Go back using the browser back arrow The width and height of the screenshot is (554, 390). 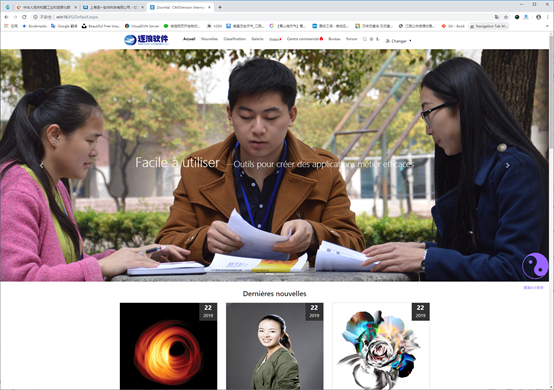6,17
